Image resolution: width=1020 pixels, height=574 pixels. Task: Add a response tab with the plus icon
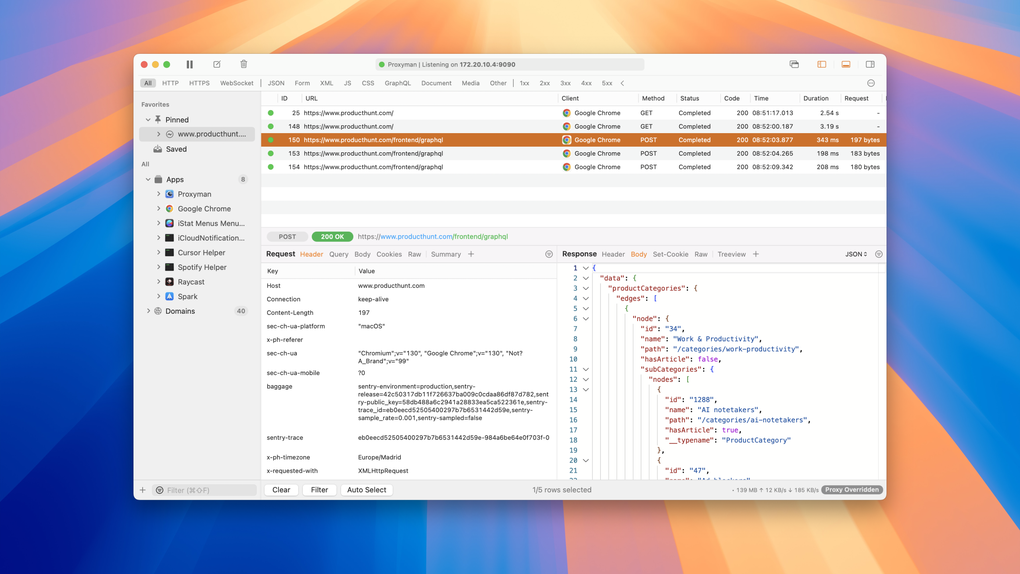(756, 254)
